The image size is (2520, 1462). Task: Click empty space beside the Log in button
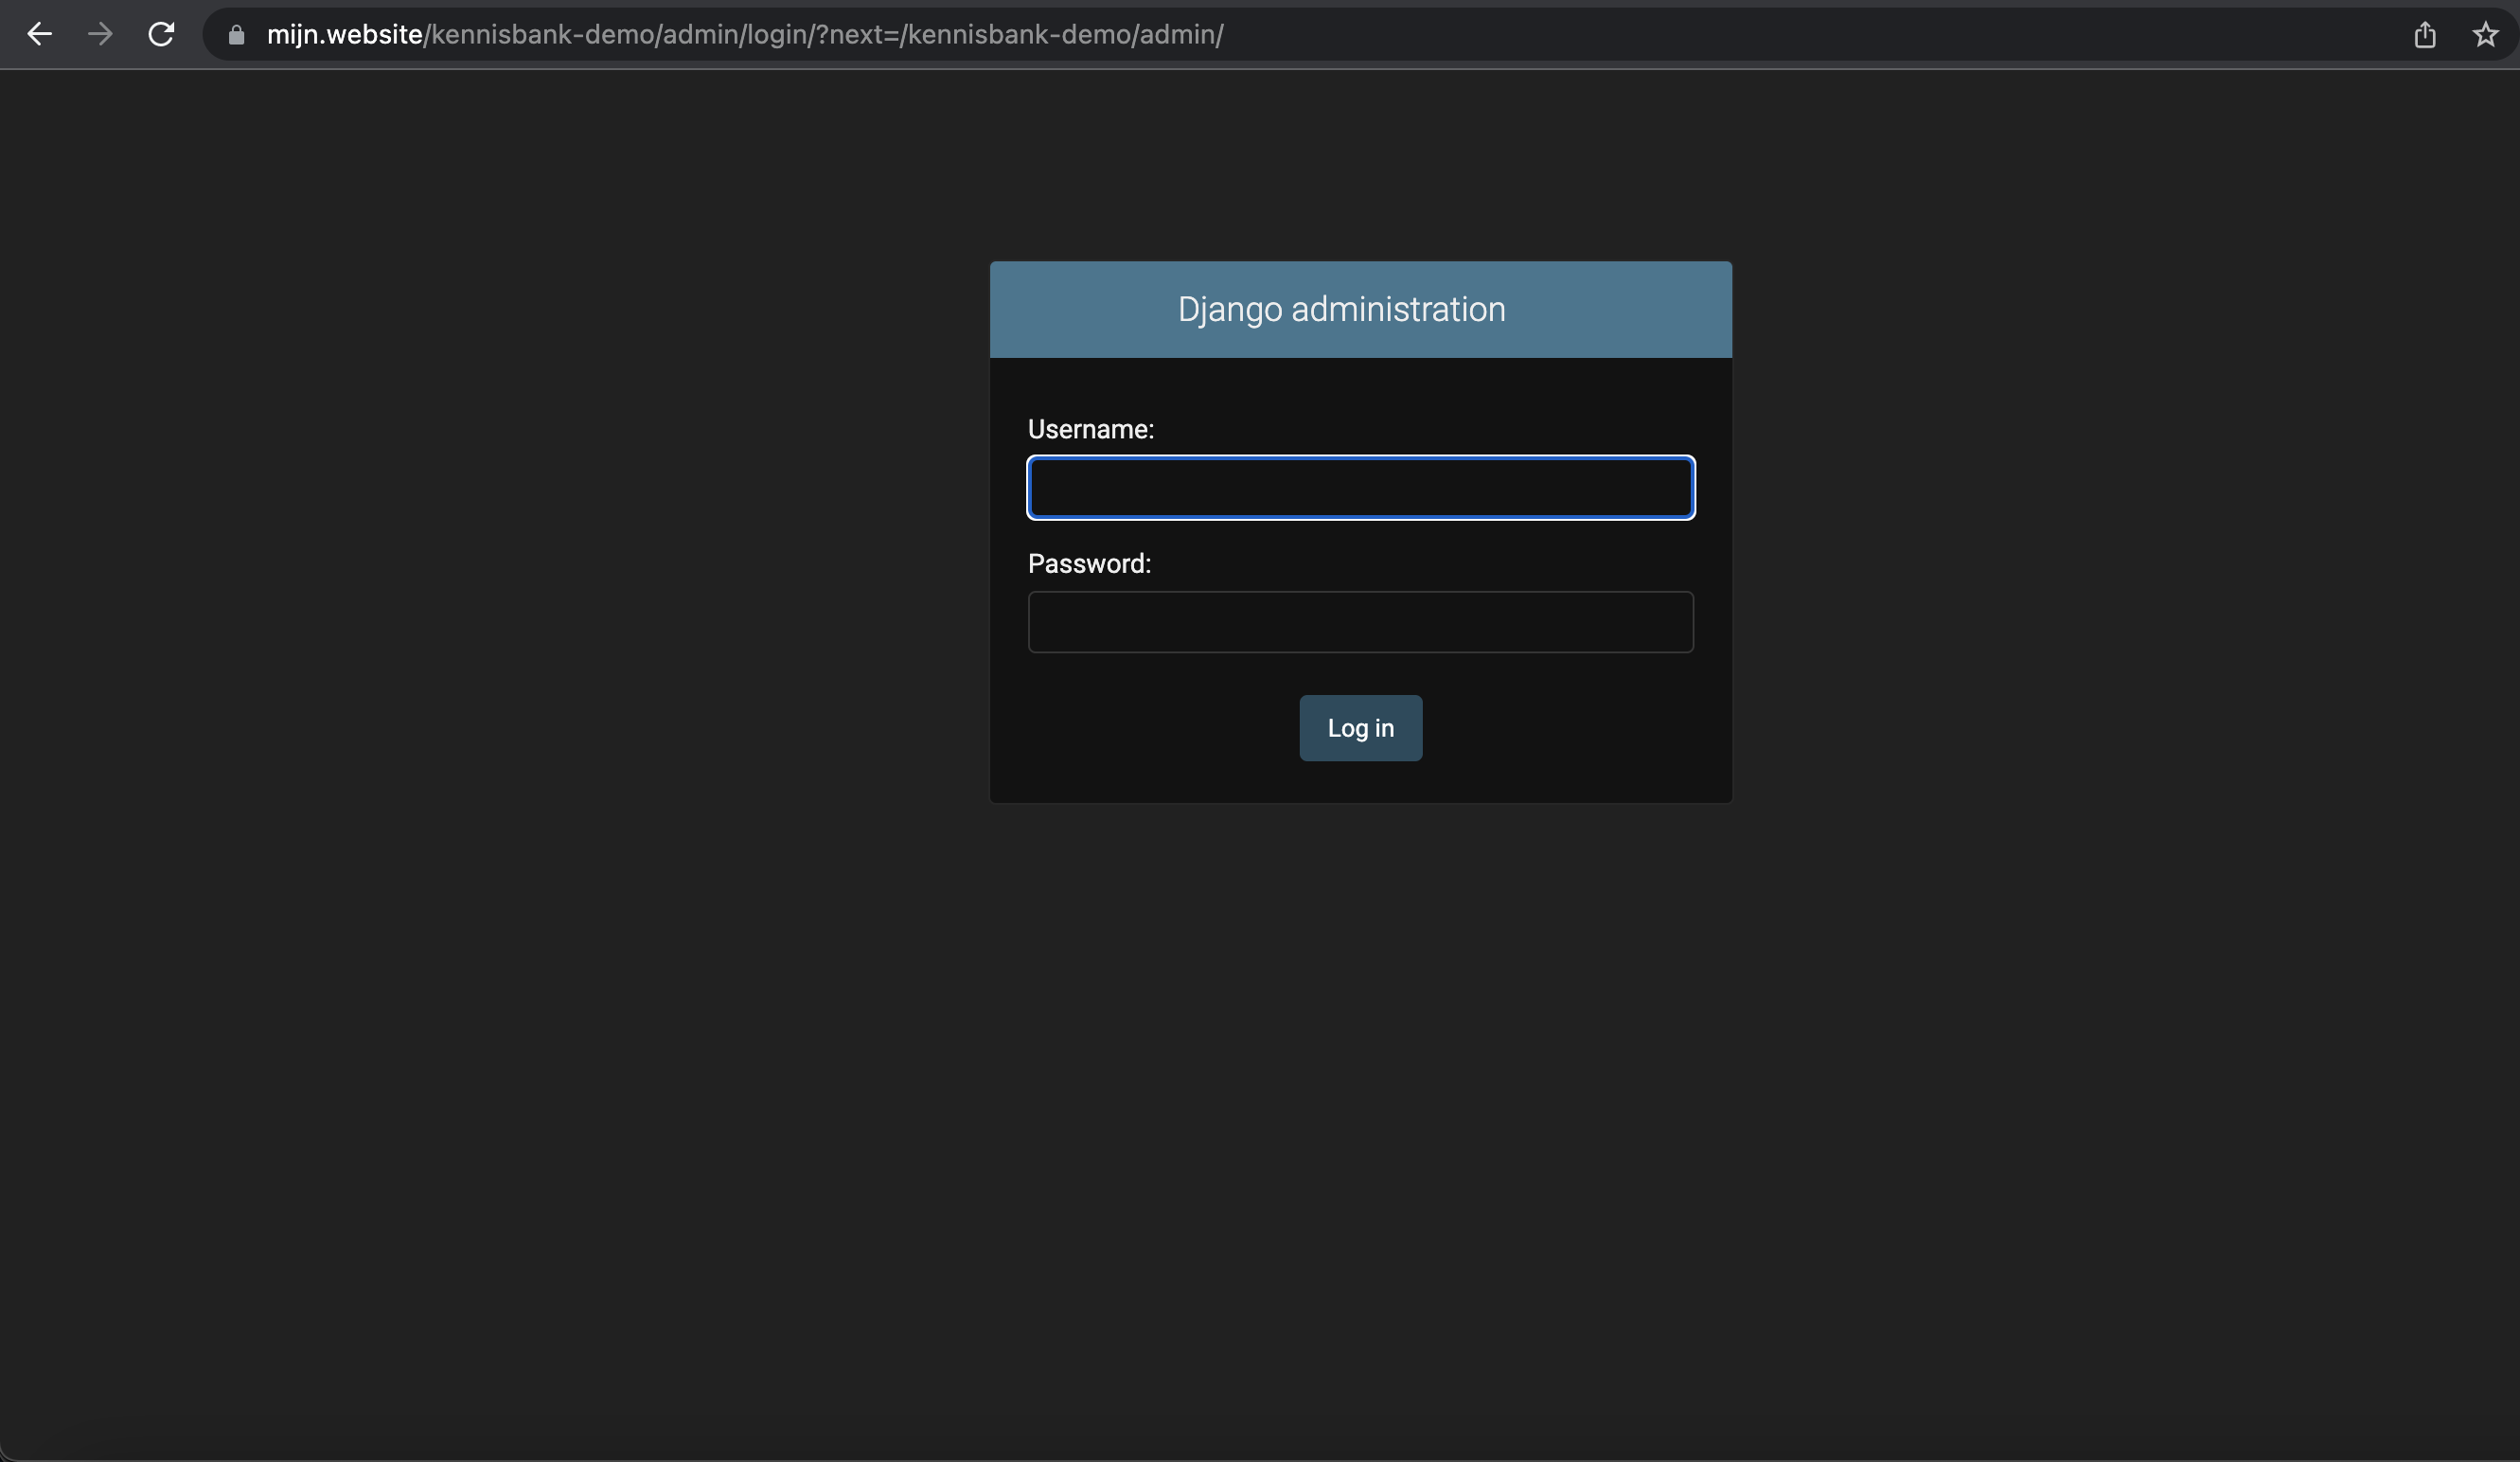[1560, 728]
